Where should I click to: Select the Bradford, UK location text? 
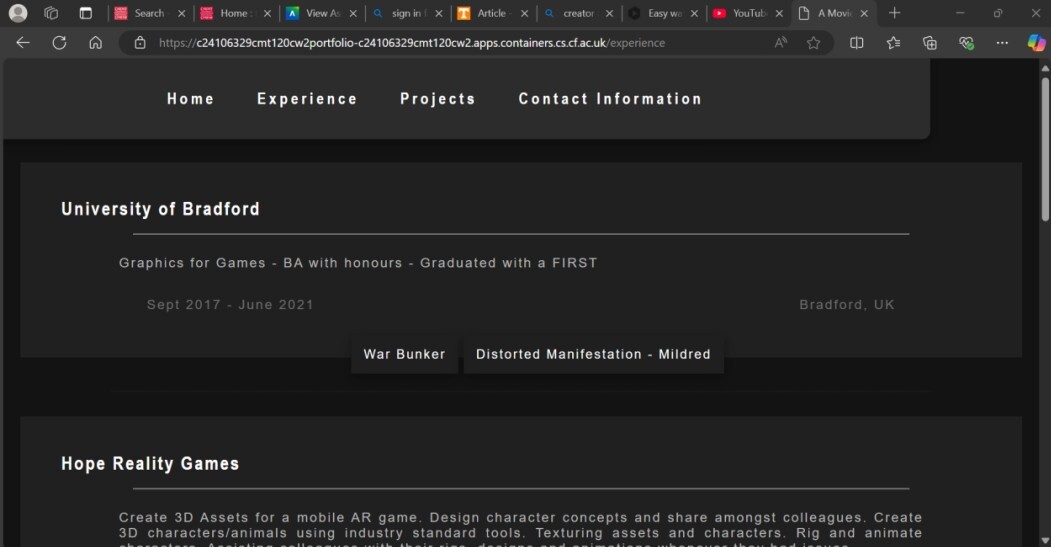click(847, 304)
